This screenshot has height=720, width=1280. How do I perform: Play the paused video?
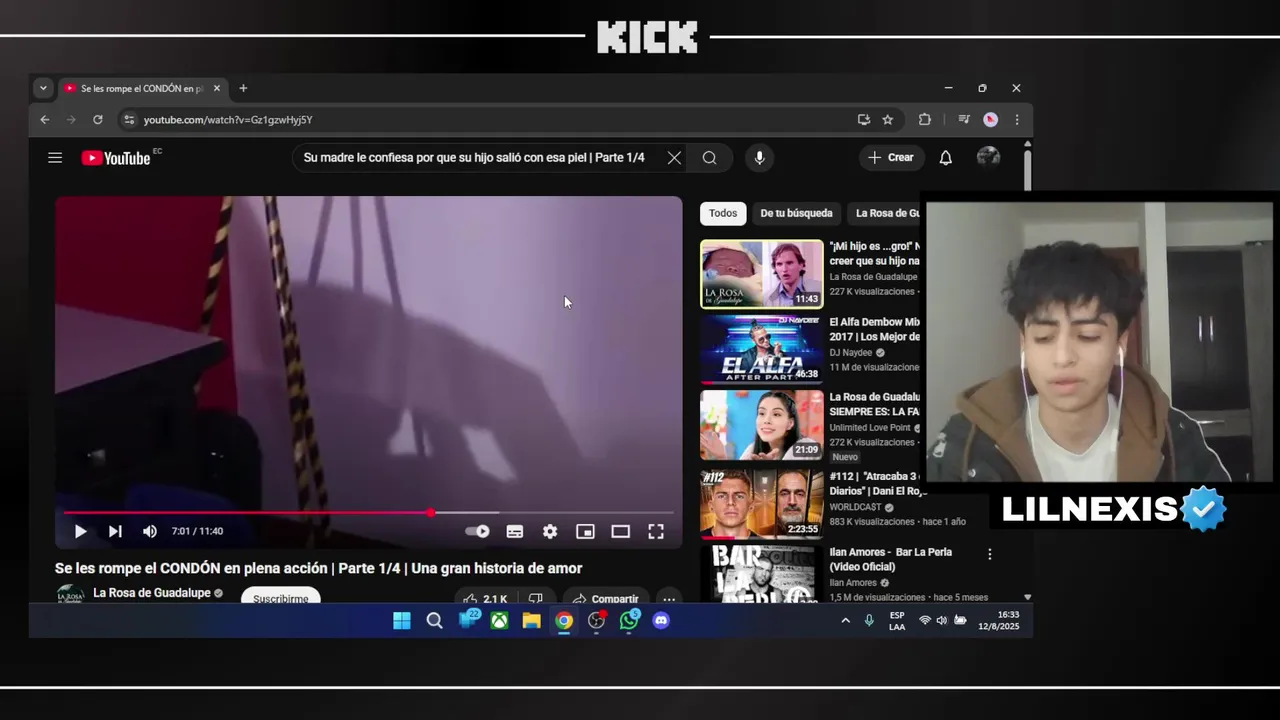point(81,532)
